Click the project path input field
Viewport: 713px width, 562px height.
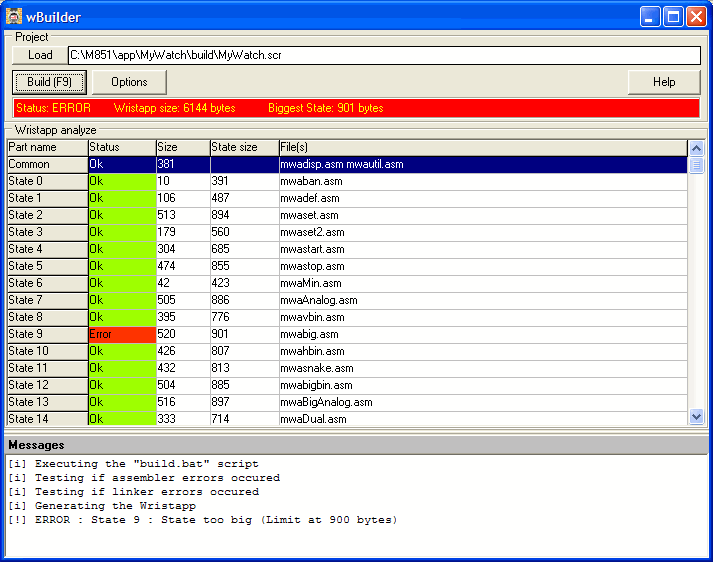pyautogui.click(x=384, y=55)
